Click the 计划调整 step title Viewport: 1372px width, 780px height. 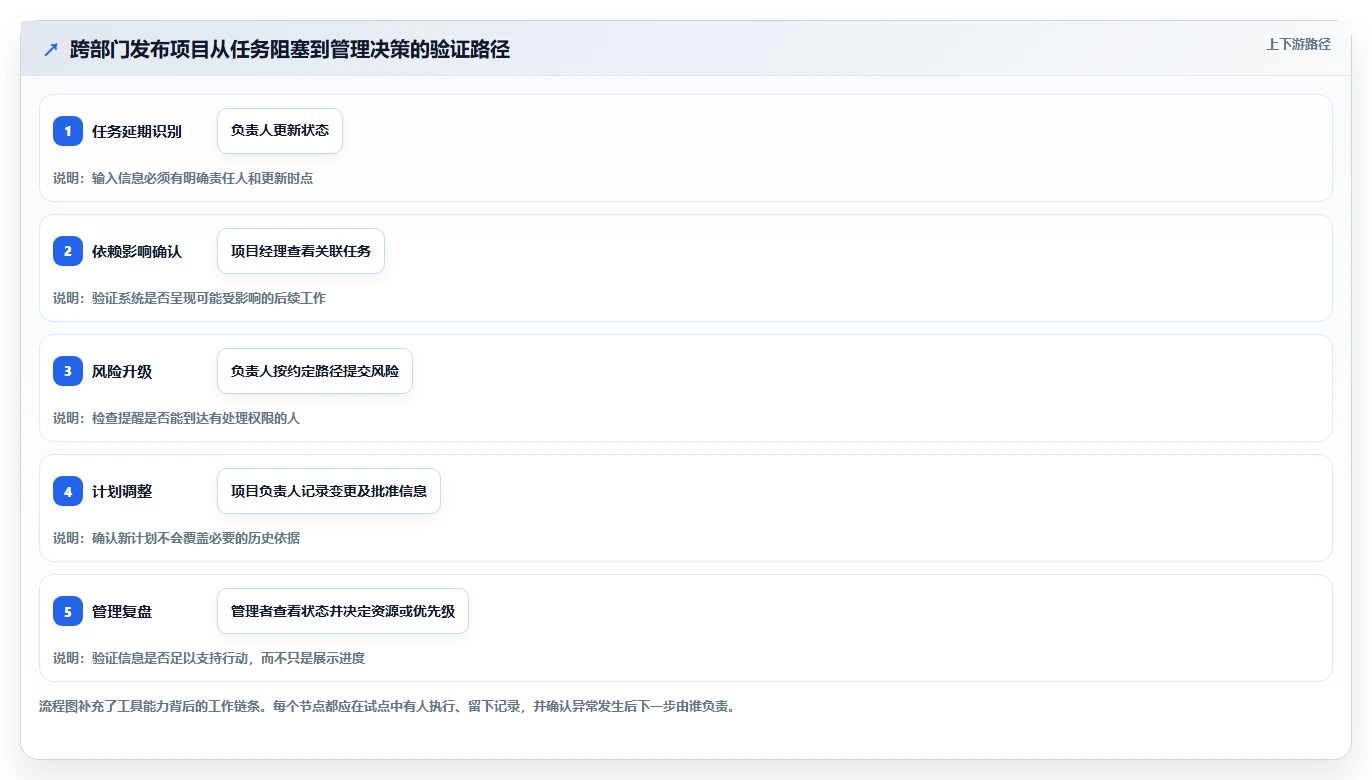[x=122, y=491]
